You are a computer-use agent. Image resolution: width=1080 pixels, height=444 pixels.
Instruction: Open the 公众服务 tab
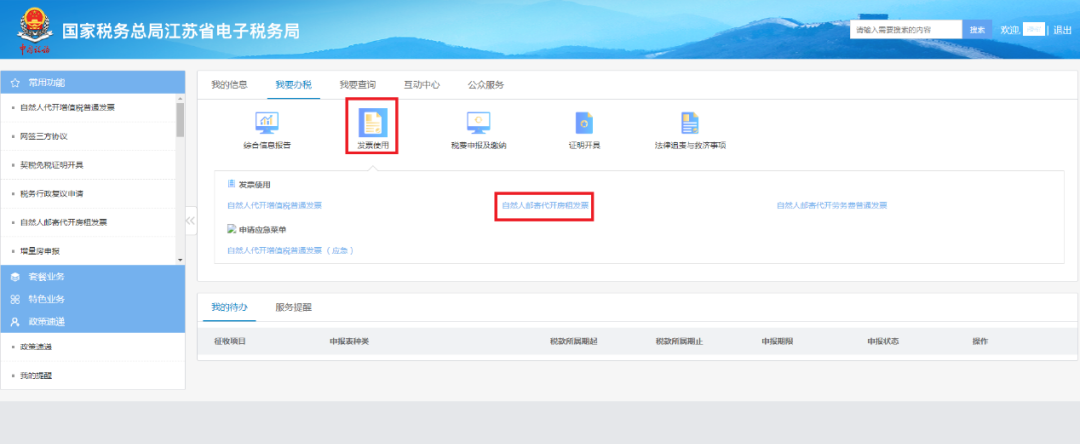[x=486, y=85]
